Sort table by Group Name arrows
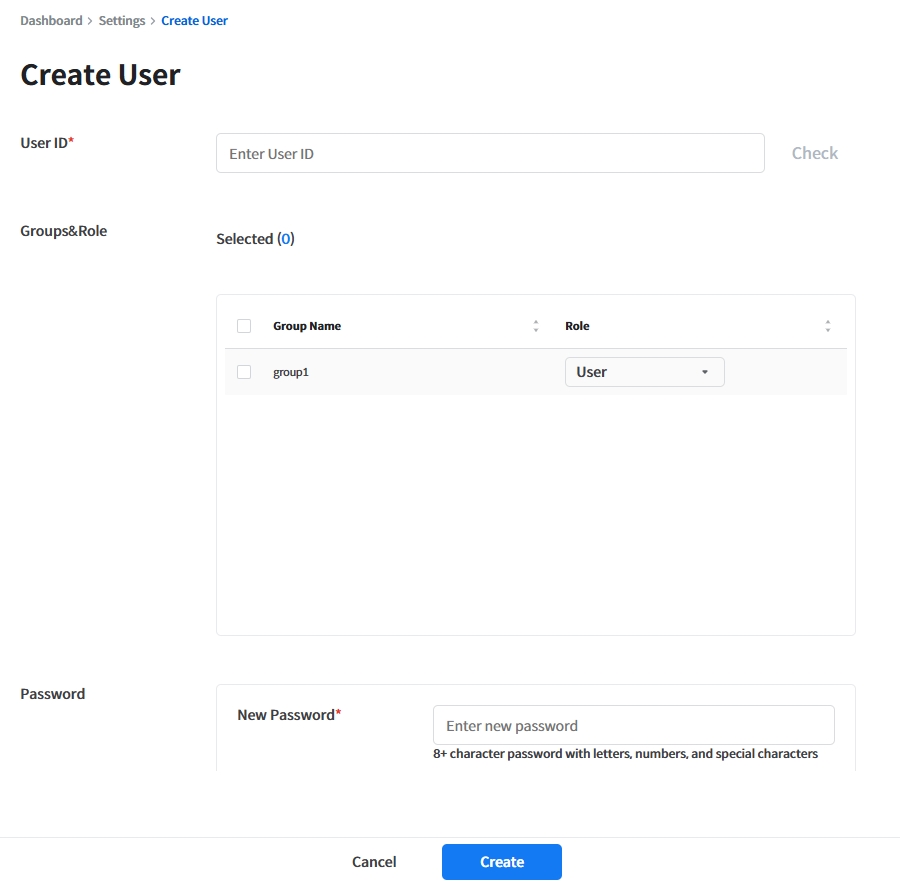Screen dimensions: 900x883 click(x=536, y=326)
